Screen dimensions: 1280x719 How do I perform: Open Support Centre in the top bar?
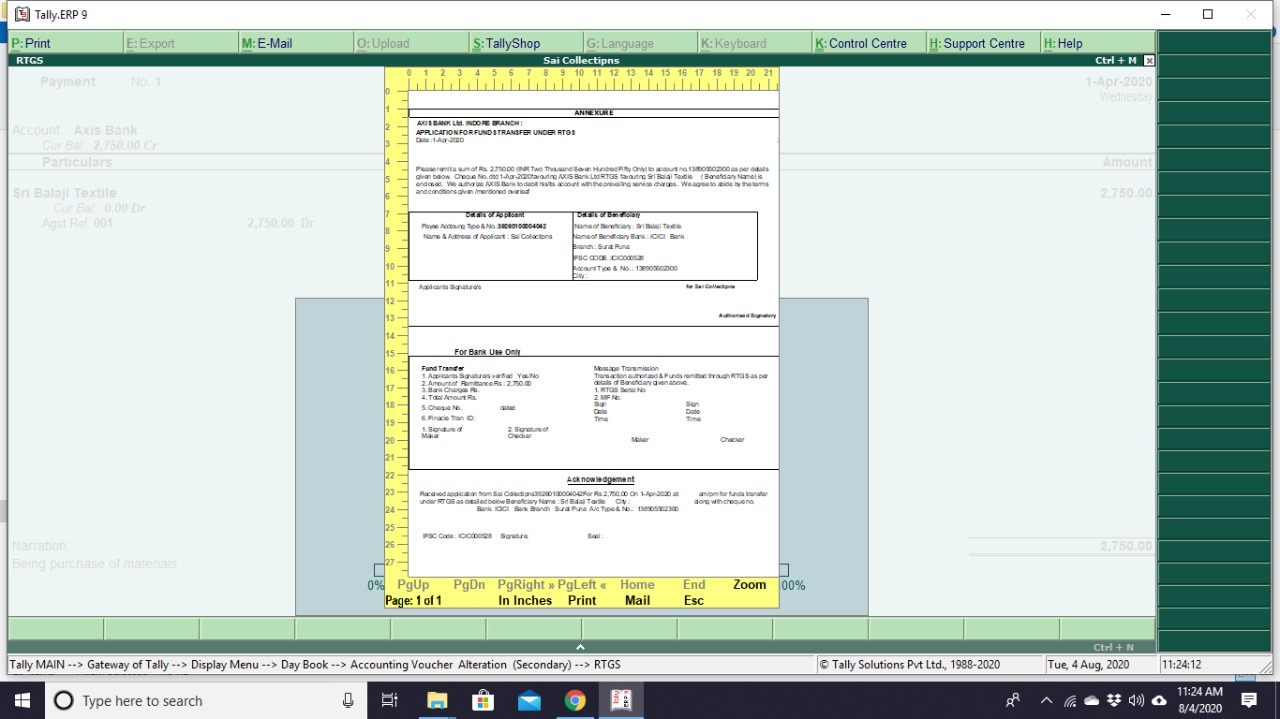pyautogui.click(x=977, y=43)
